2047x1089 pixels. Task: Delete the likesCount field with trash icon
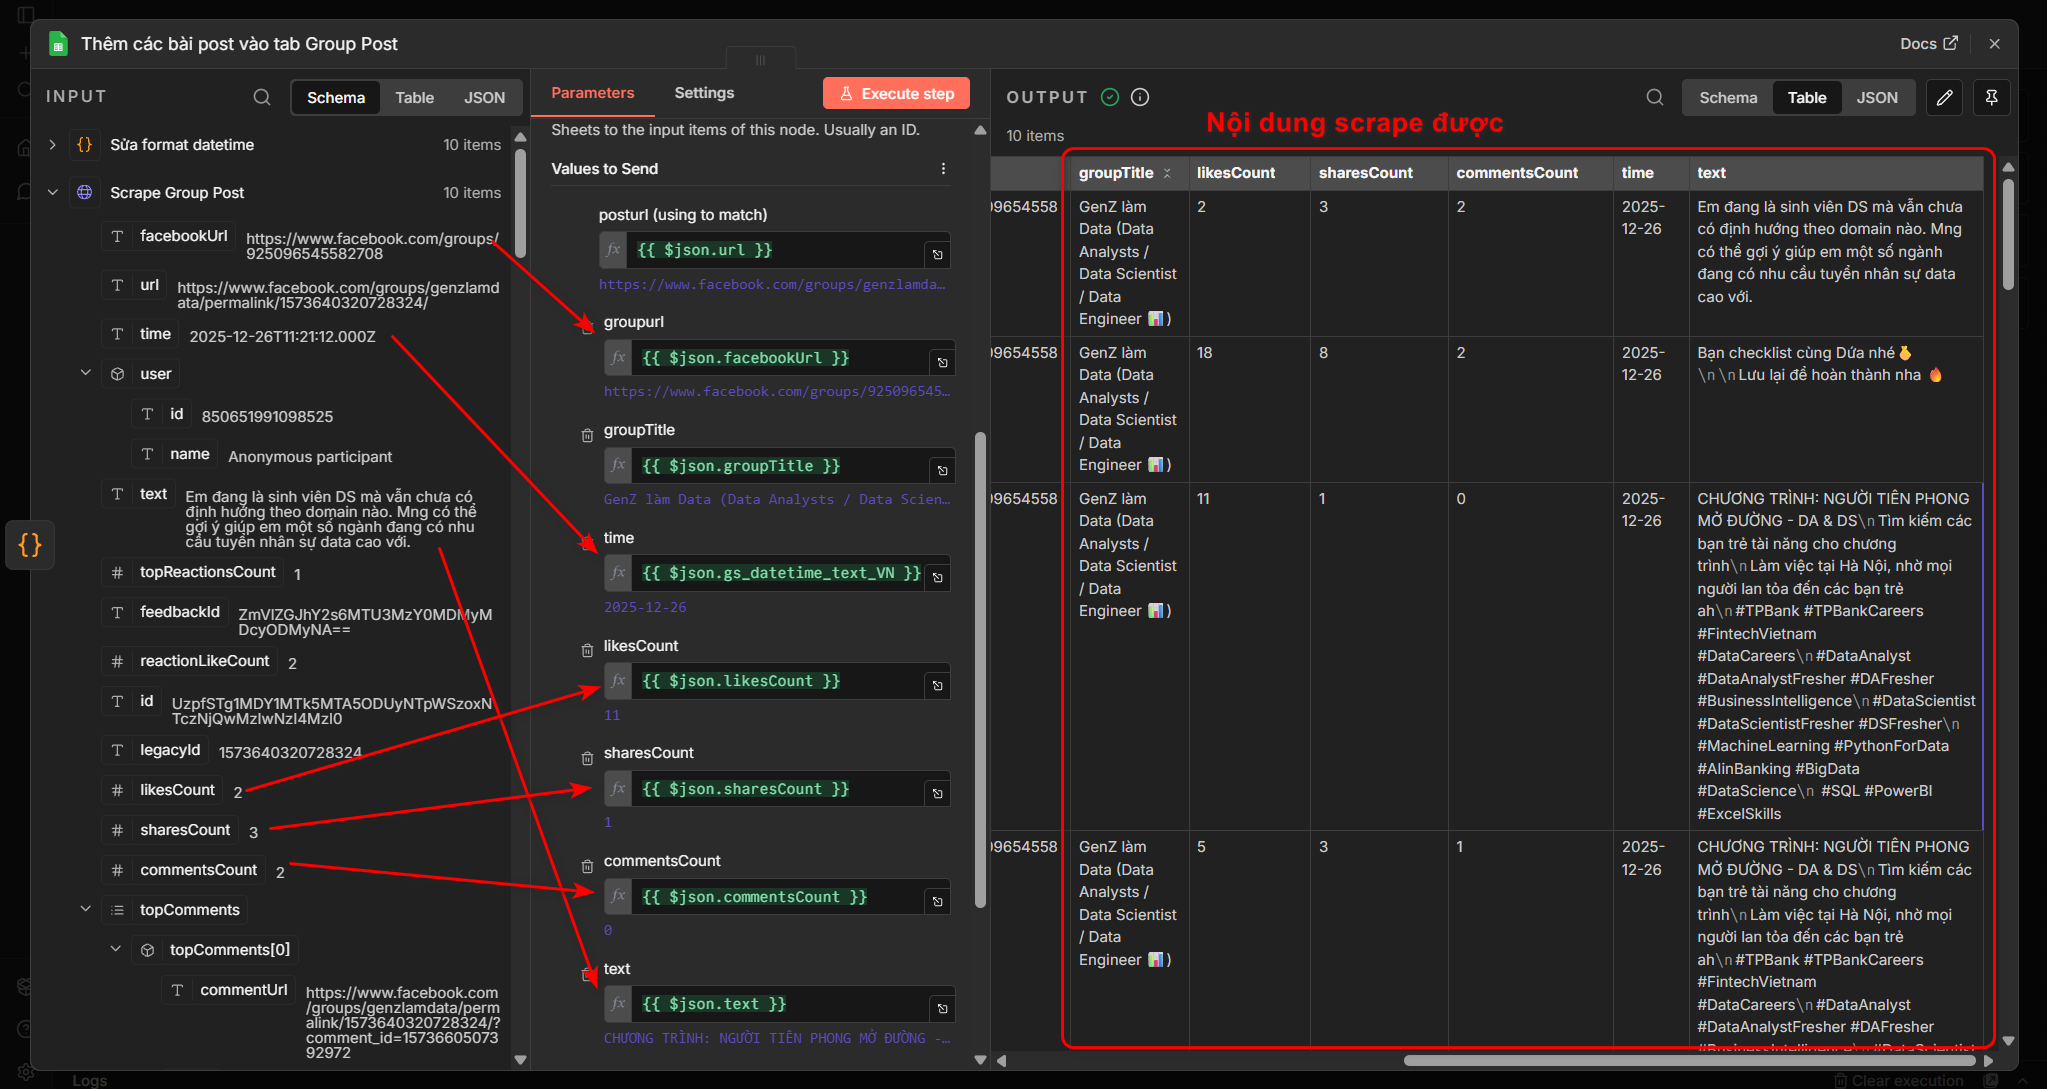click(587, 650)
